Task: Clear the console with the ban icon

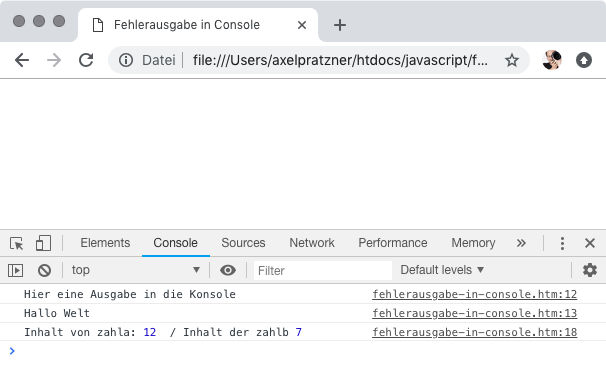Action: click(44, 270)
